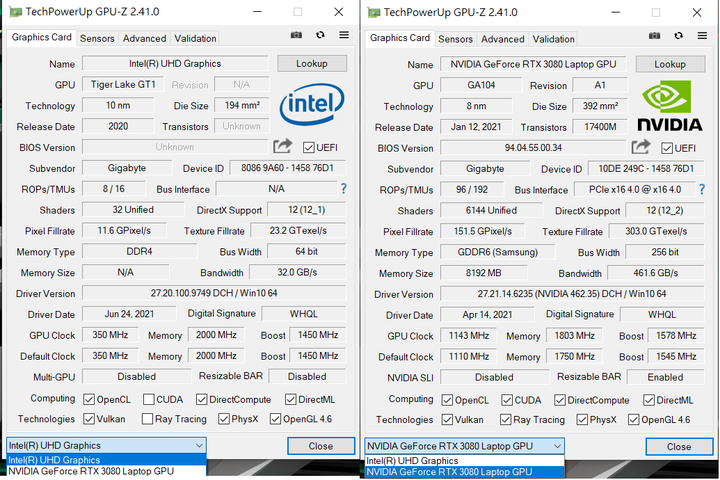Image resolution: width=720 pixels, height=480 pixels.
Task: Click the Bus Interface question mark, NVIDIA window
Action: coord(702,190)
